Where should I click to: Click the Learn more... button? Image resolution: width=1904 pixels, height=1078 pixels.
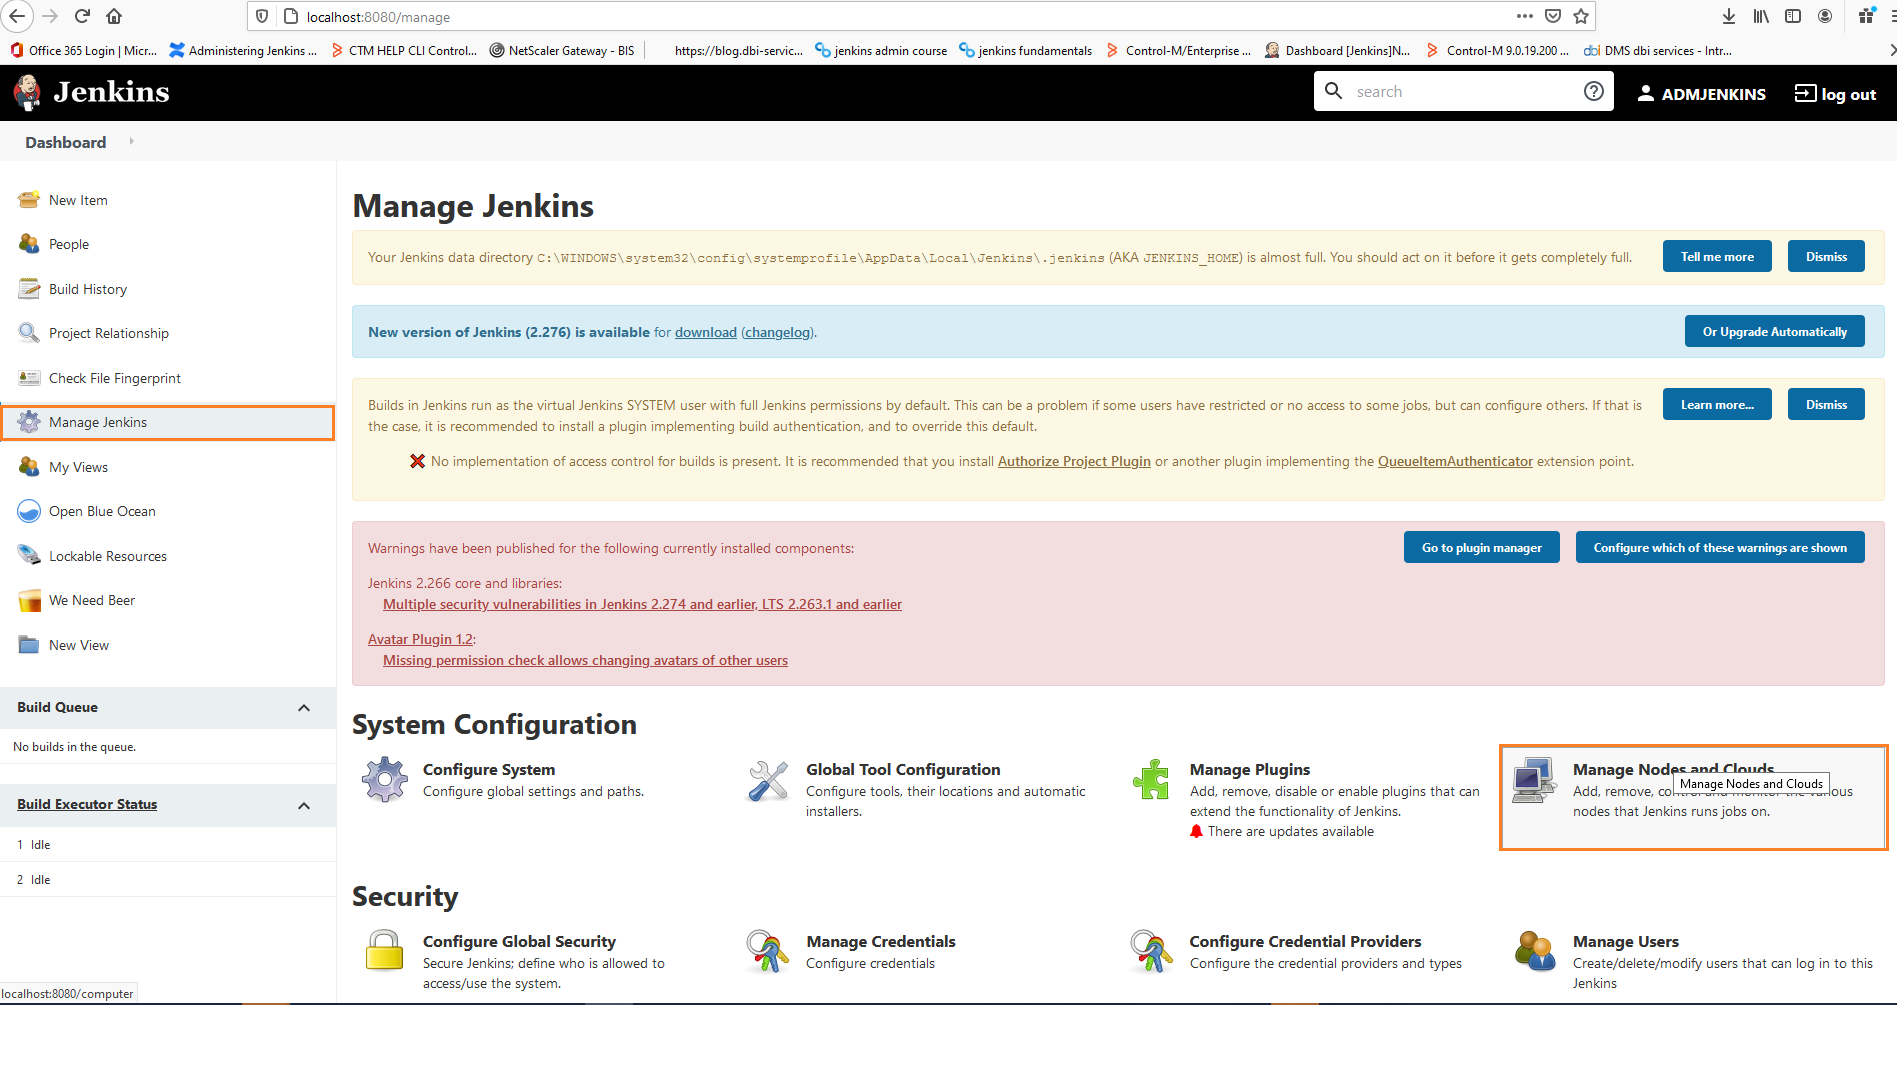(1717, 405)
